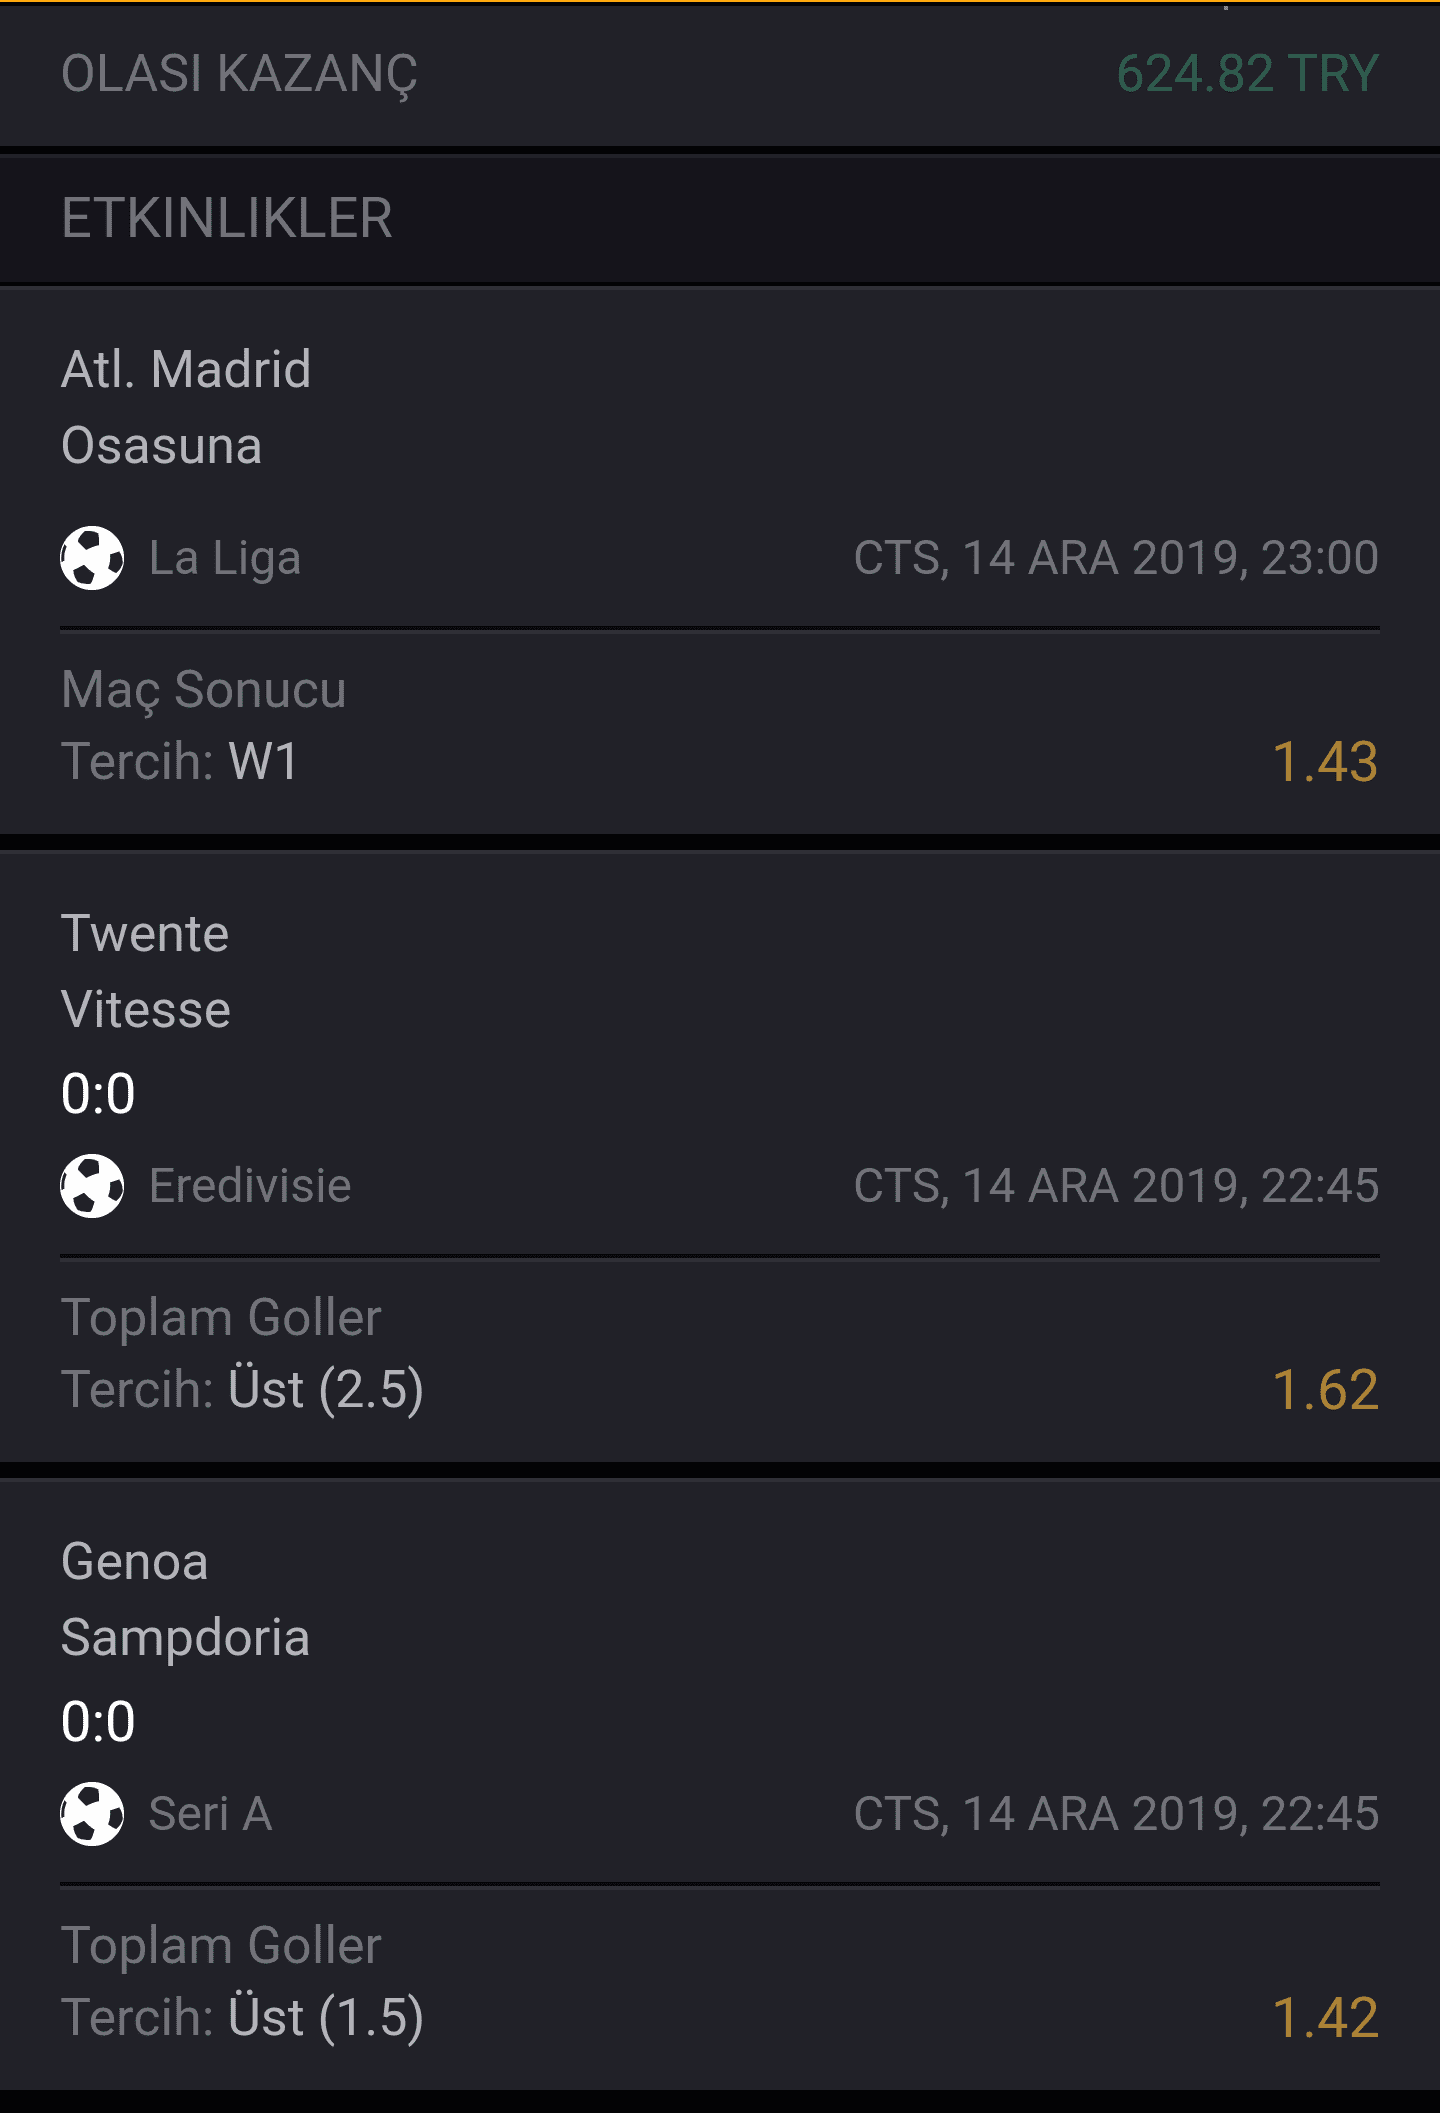The height and width of the screenshot is (2113, 1440).
Task: Open the Genoa team name
Action: pos(135,1561)
